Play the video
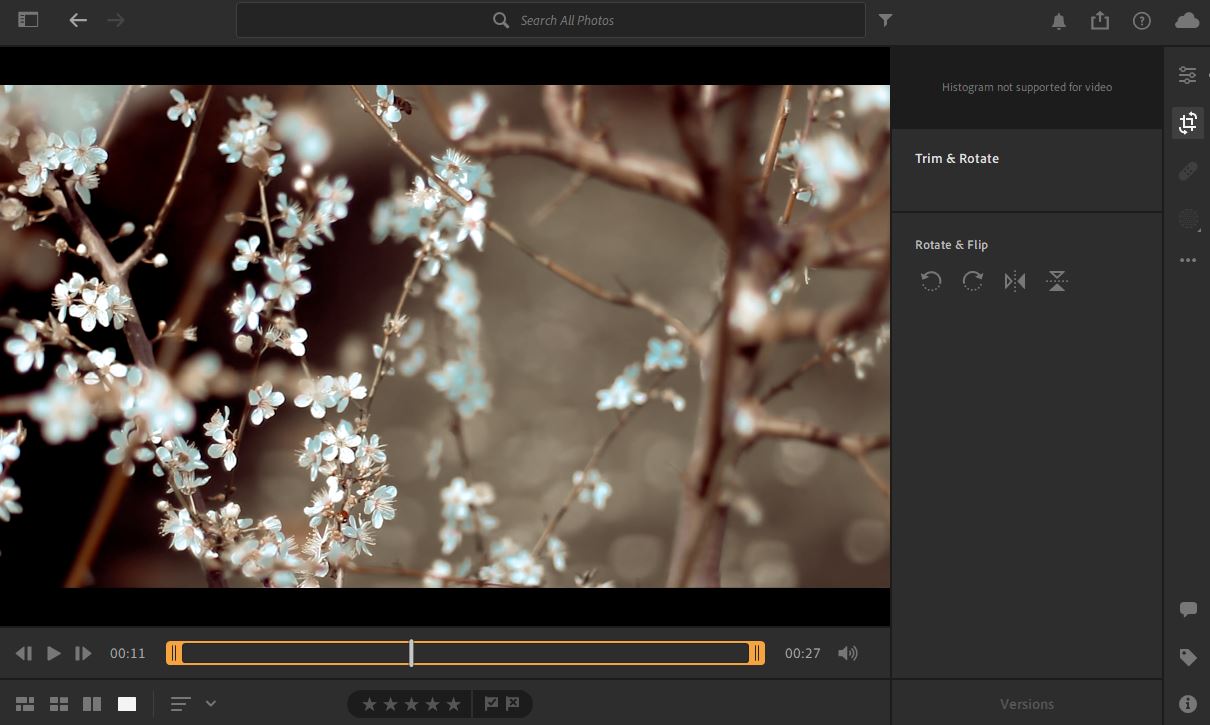 (x=53, y=653)
